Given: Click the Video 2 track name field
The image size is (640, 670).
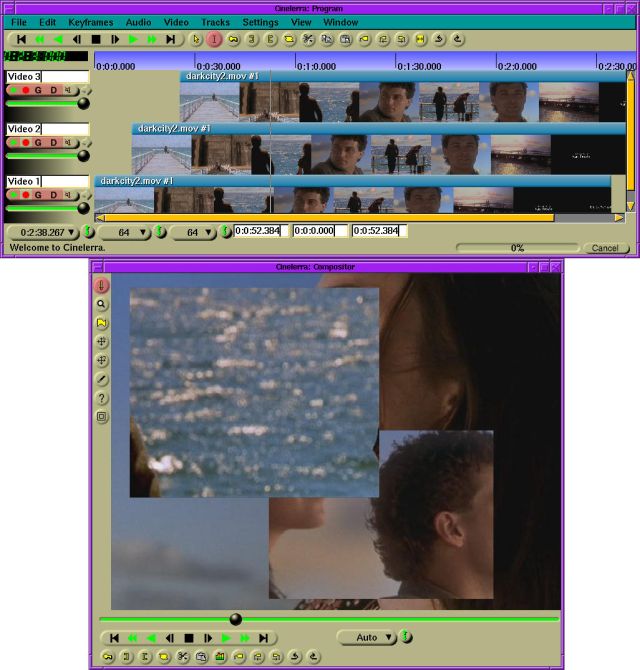Looking at the screenshot, I should [x=47, y=129].
